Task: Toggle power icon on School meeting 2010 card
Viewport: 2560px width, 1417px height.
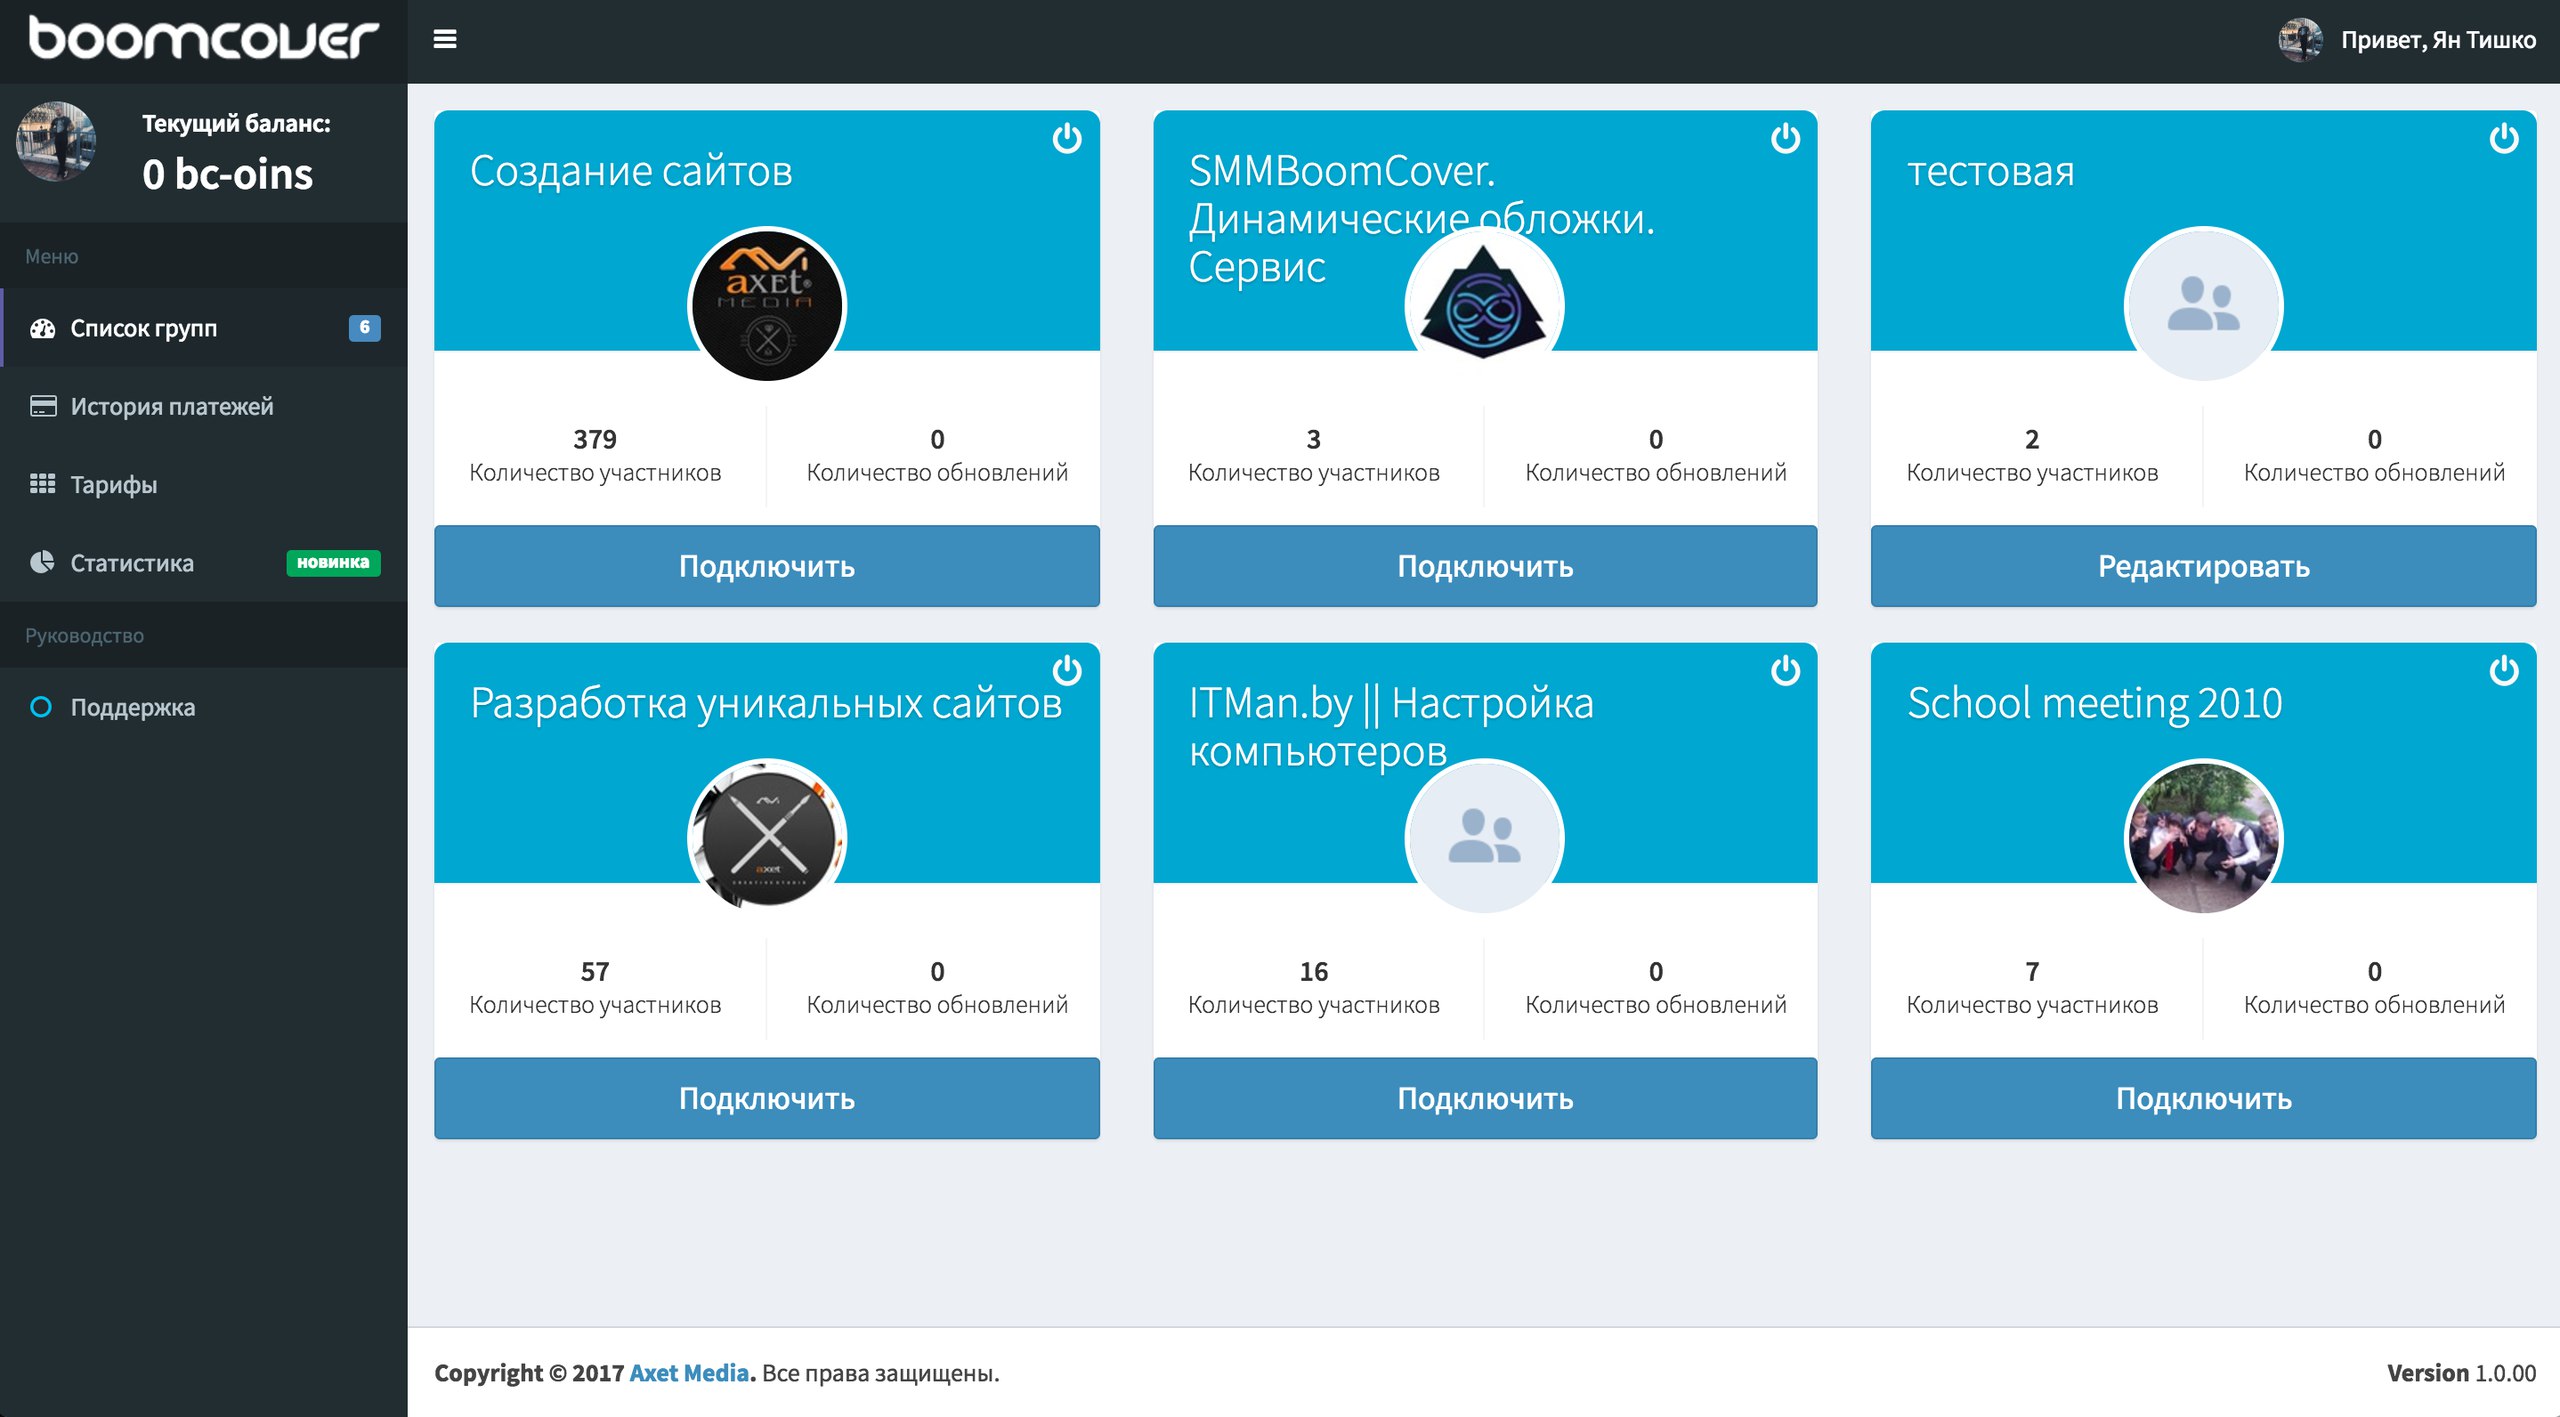Action: 2503,670
